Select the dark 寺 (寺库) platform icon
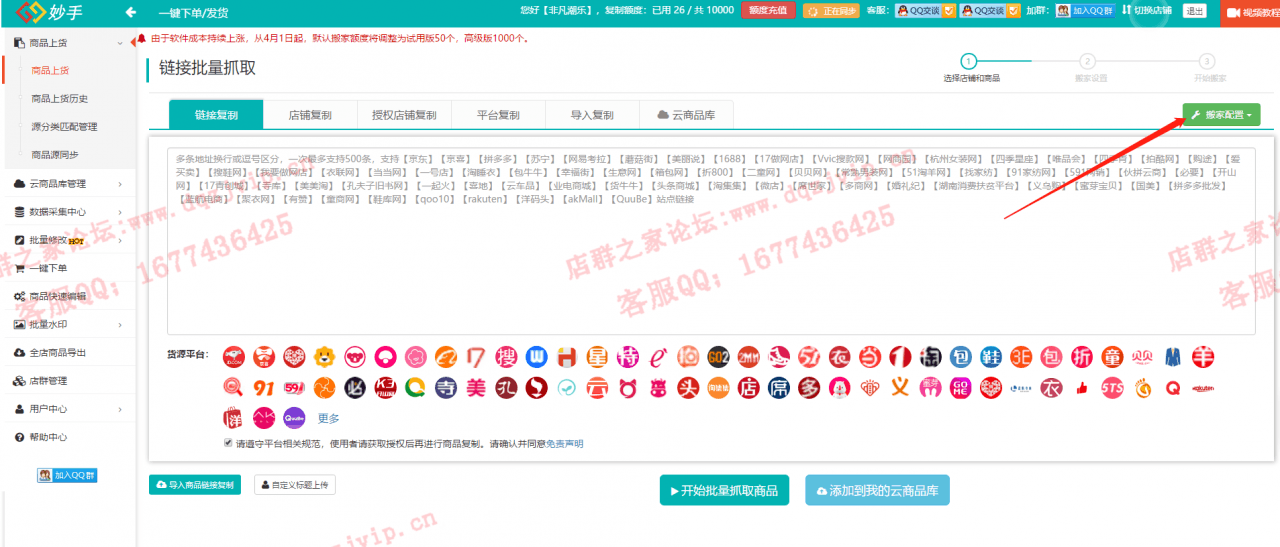1280x547 pixels. pyautogui.click(x=446, y=387)
